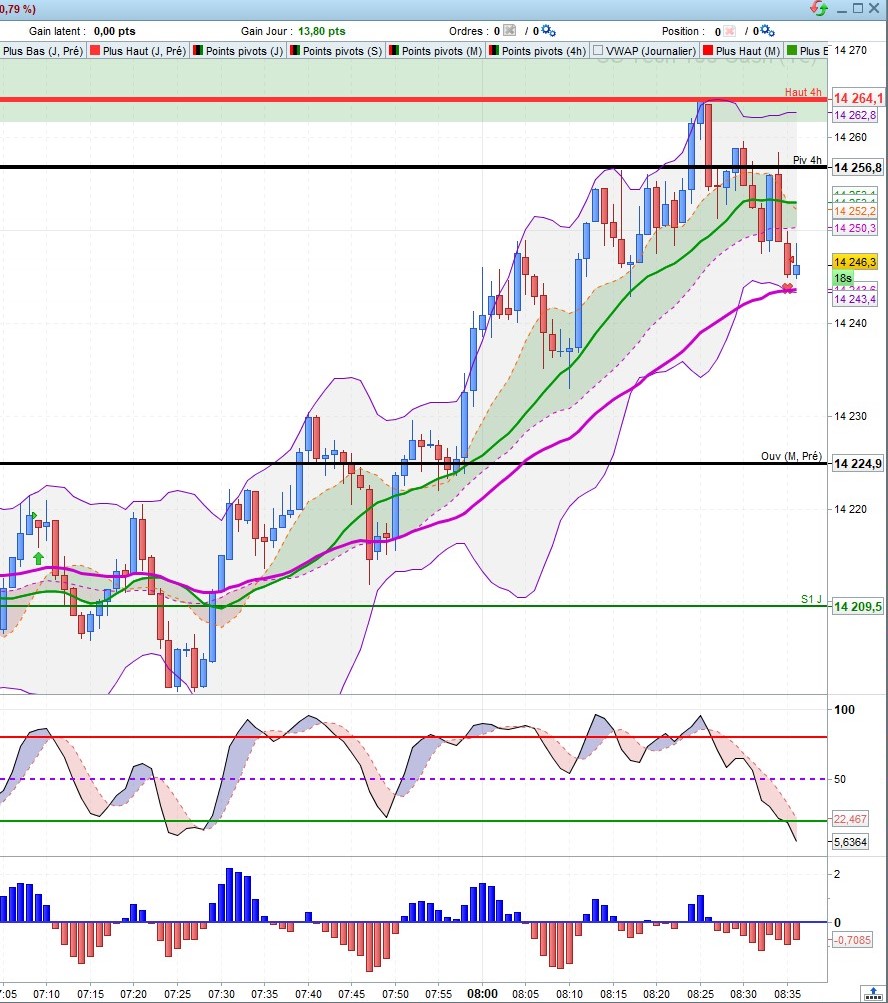Open the Plus Haut (J, Pré) indicator tab

click(138, 51)
